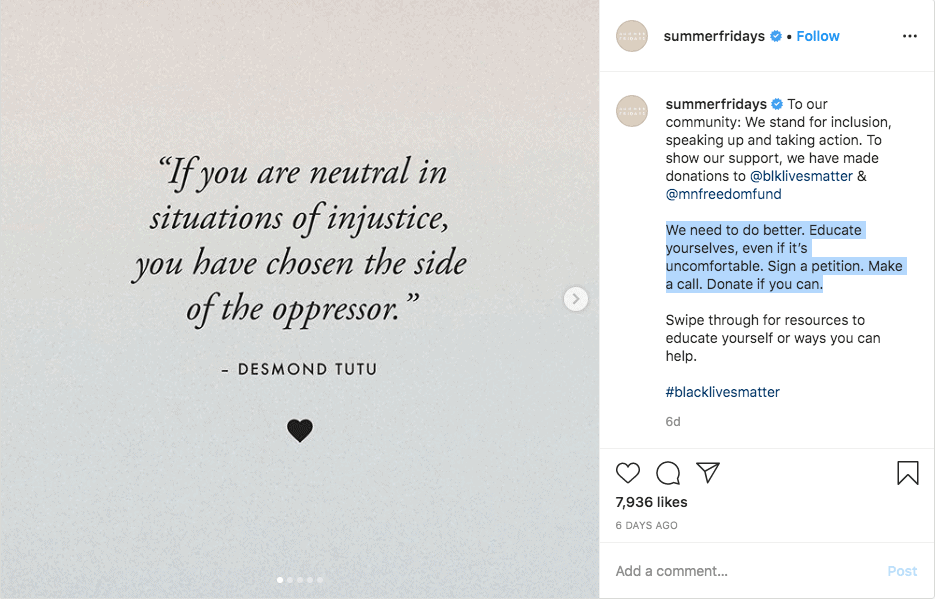The image size is (935, 599).
Task: Click the 6d timestamp under caption
Action: 673,421
